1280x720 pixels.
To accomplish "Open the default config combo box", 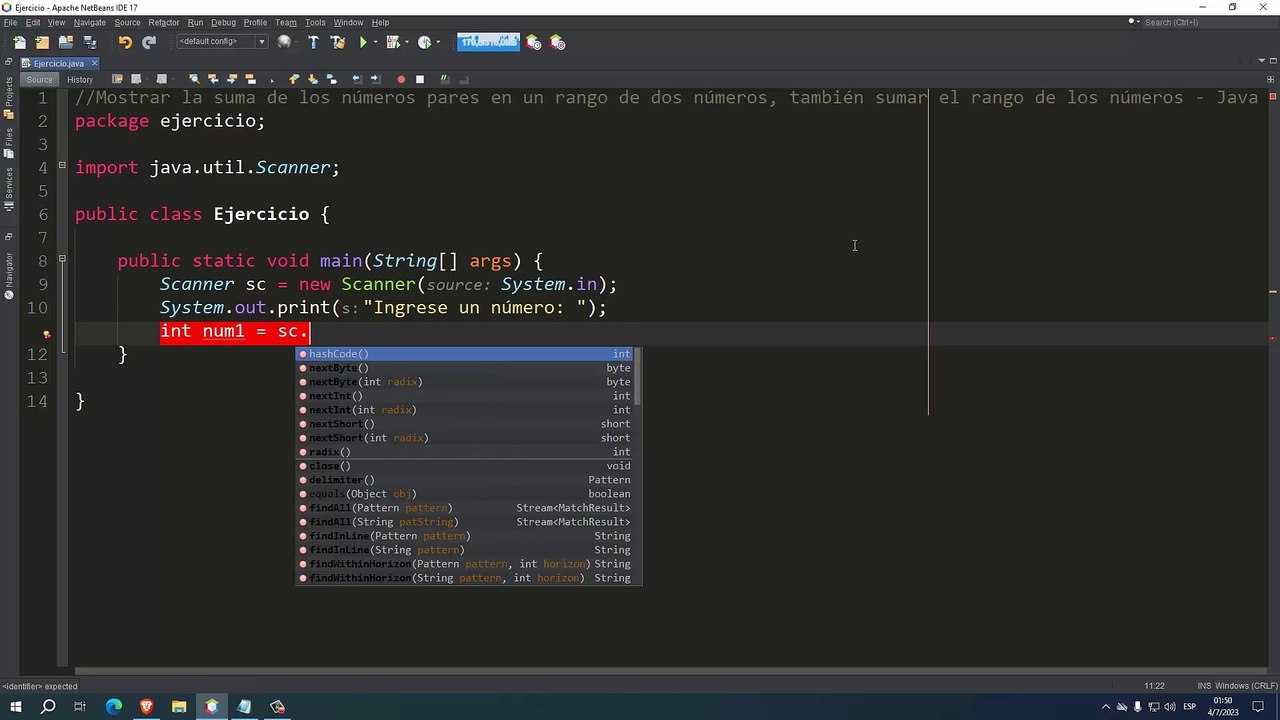I will 222,41.
